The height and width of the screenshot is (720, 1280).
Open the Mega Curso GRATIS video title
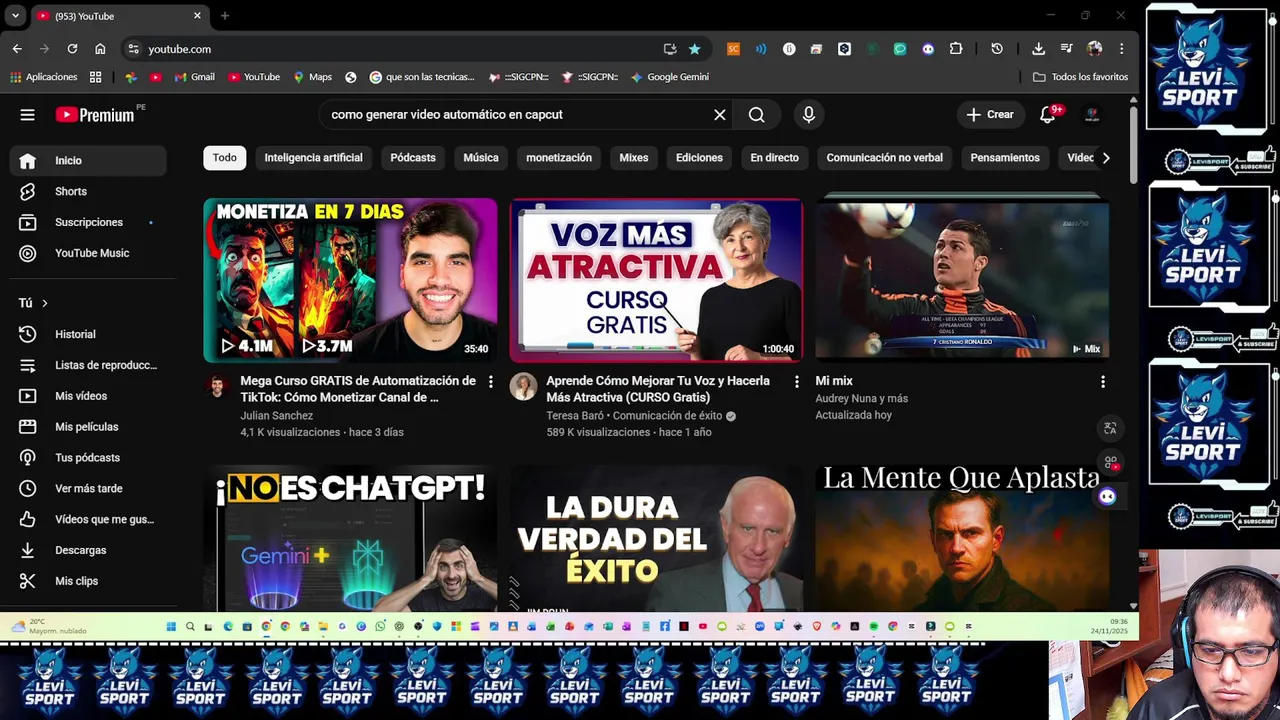coord(358,389)
